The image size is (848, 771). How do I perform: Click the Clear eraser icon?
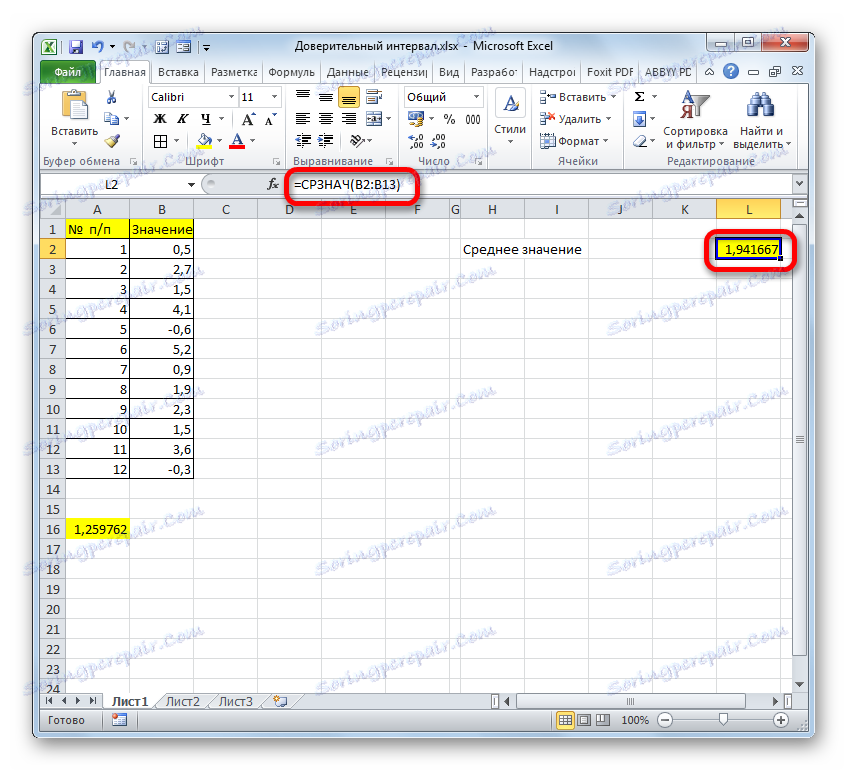639,141
